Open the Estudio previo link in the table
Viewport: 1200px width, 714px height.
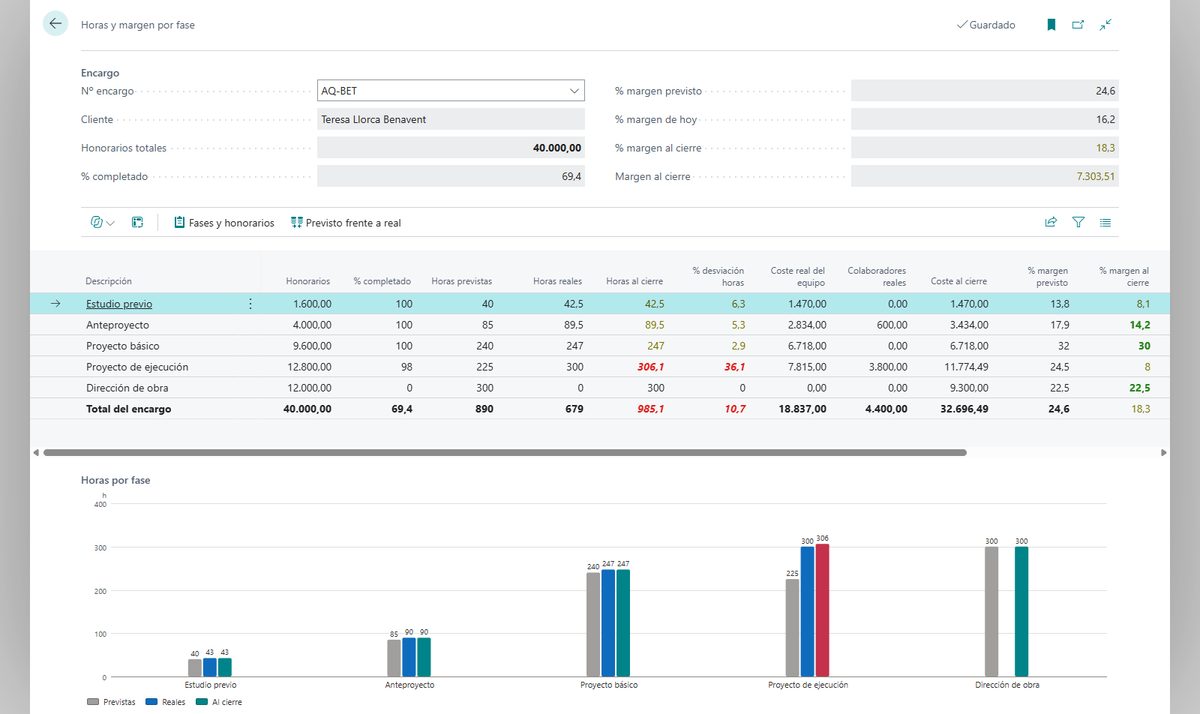tap(119, 304)
